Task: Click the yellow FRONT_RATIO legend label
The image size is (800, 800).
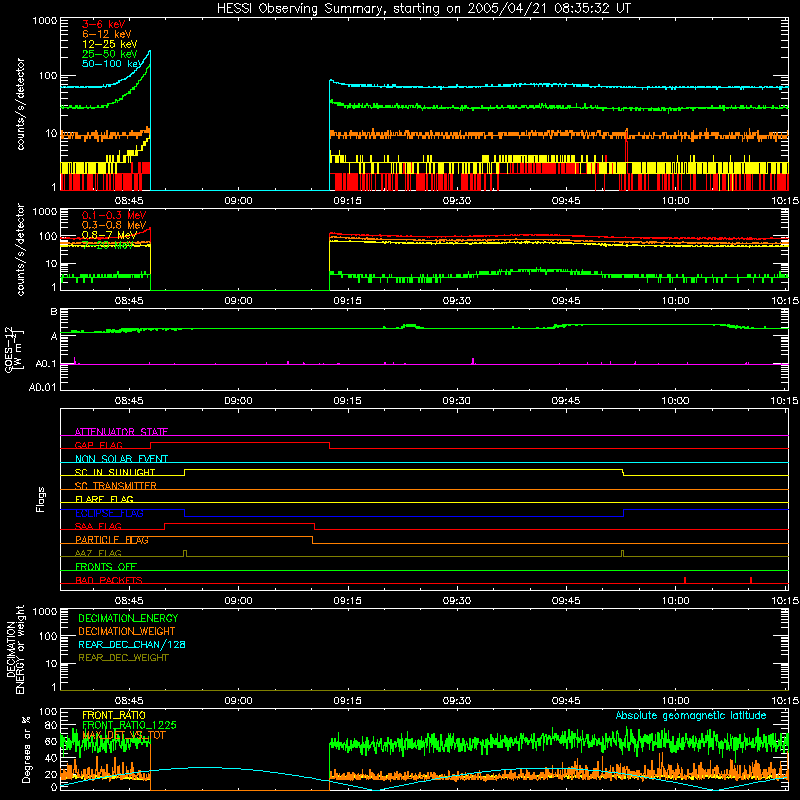Action: click(x=114, y=715)
